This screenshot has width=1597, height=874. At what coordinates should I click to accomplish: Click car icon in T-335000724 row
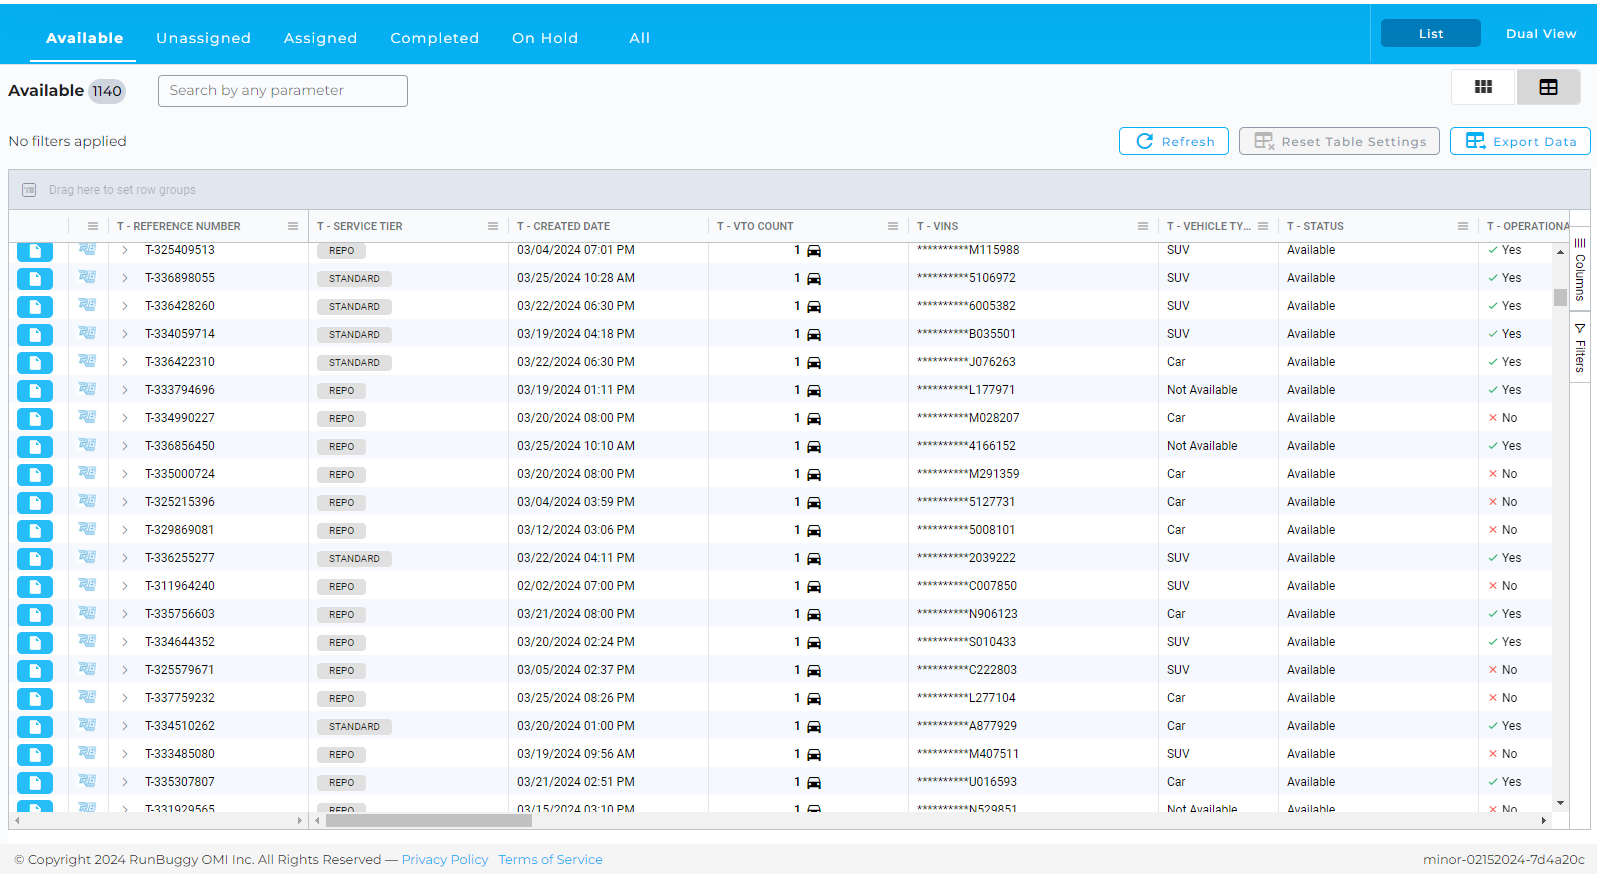point(814,475)
